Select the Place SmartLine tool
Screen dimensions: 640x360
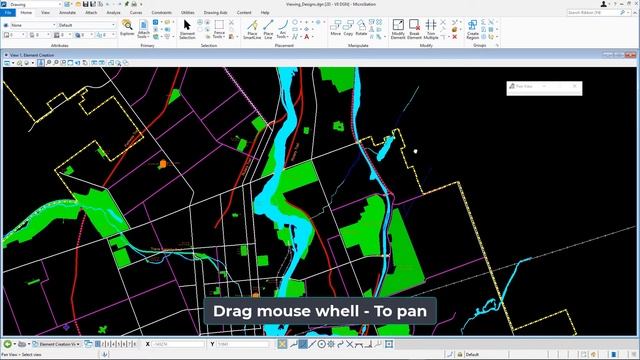(252, 29)
